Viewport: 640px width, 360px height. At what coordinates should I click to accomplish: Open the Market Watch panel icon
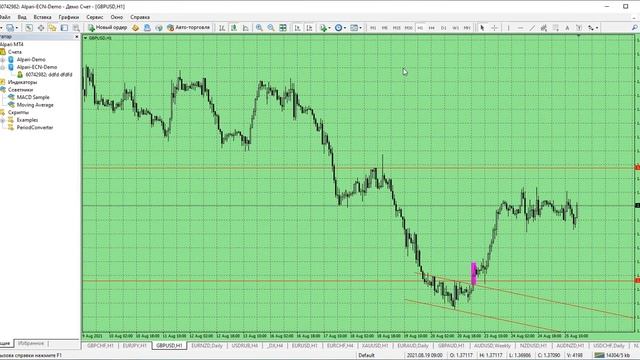click(29, 28)
